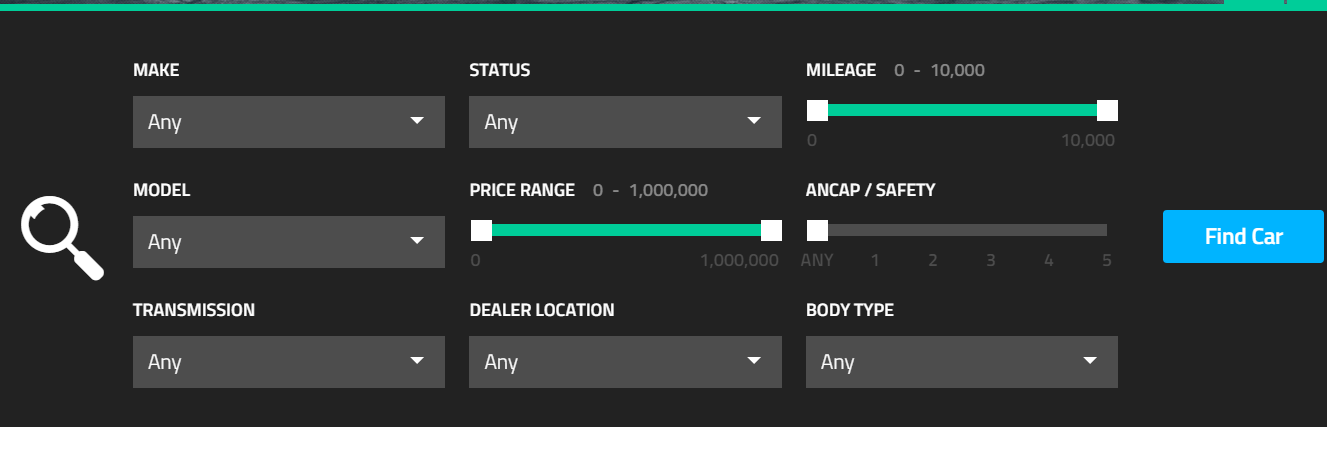Expand the Status dropdown
The width and height of the screenshot is (1327, 460).
(x=625, y=122)
